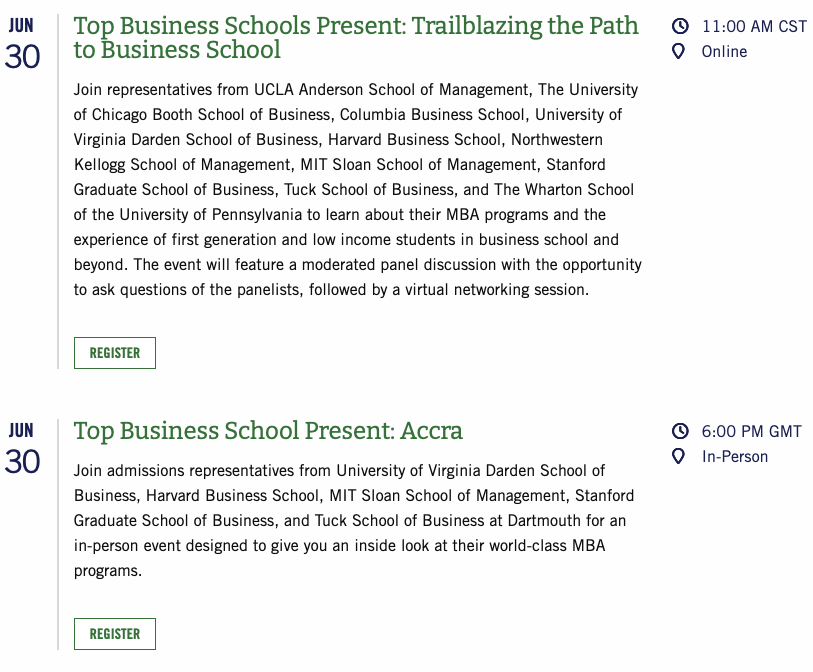
Task: Click the clock icon beside 6:00 PM GMT
Action: click(680, 431)
